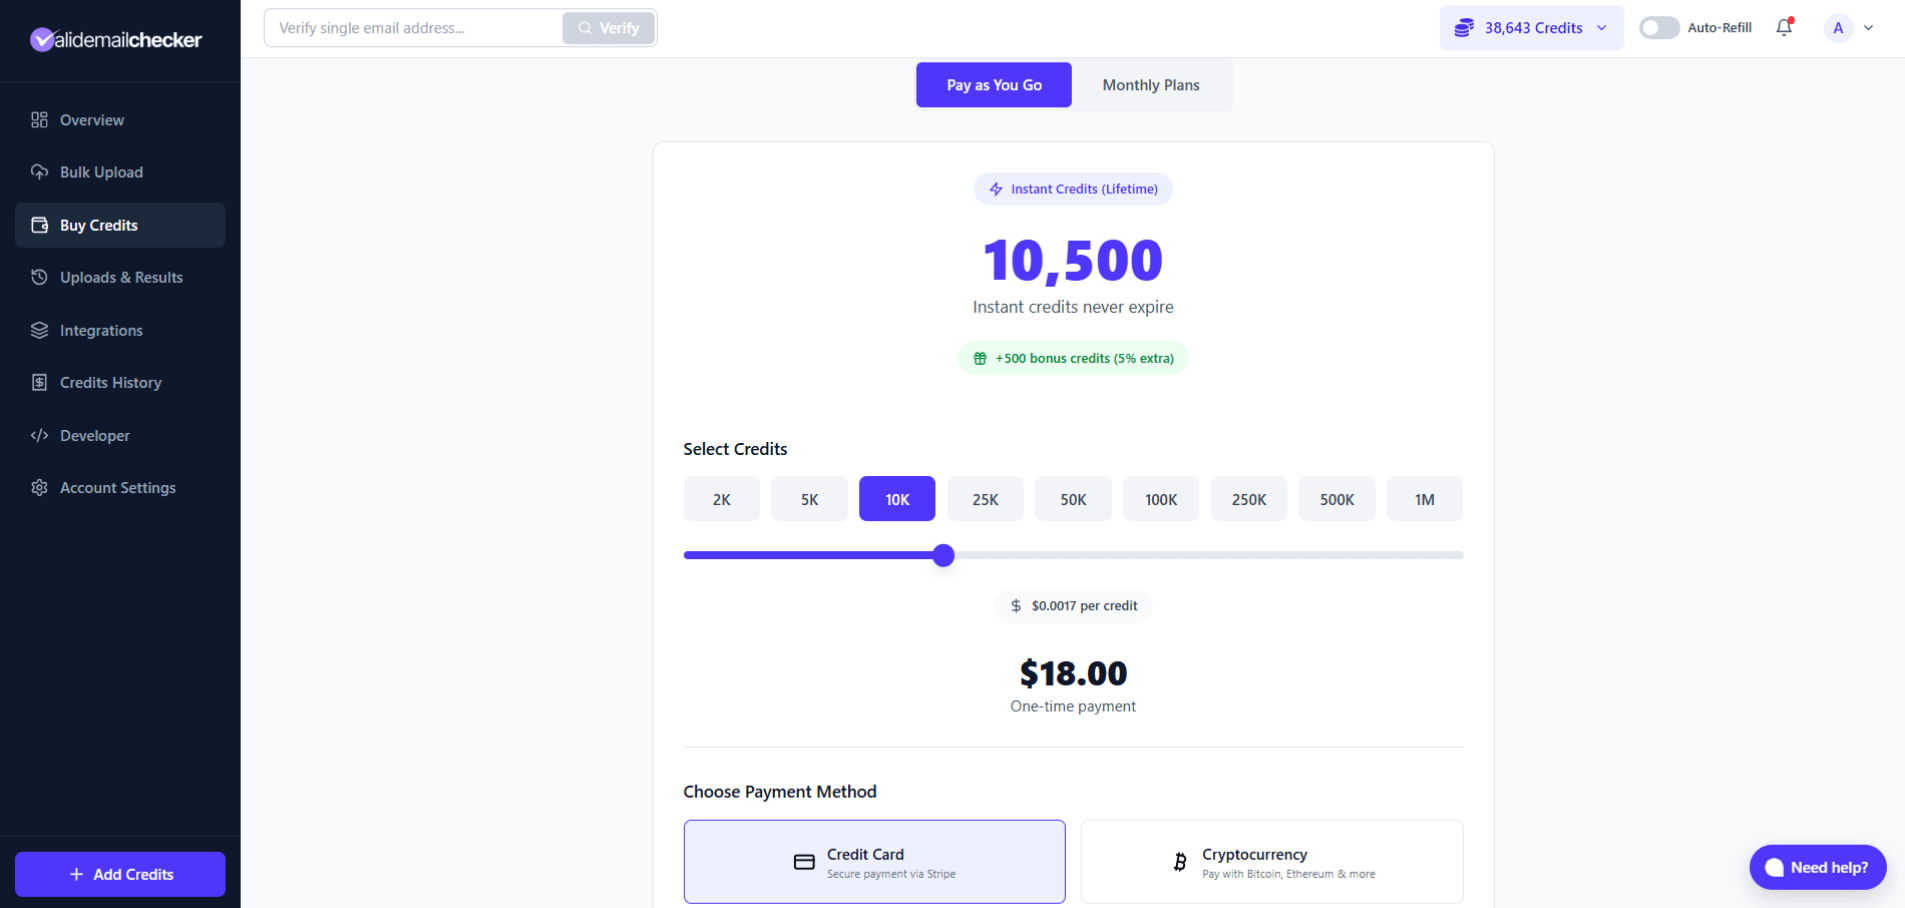Open the Overview section icon
This screenshot has height=908, width=1905.
pos(39,119)
